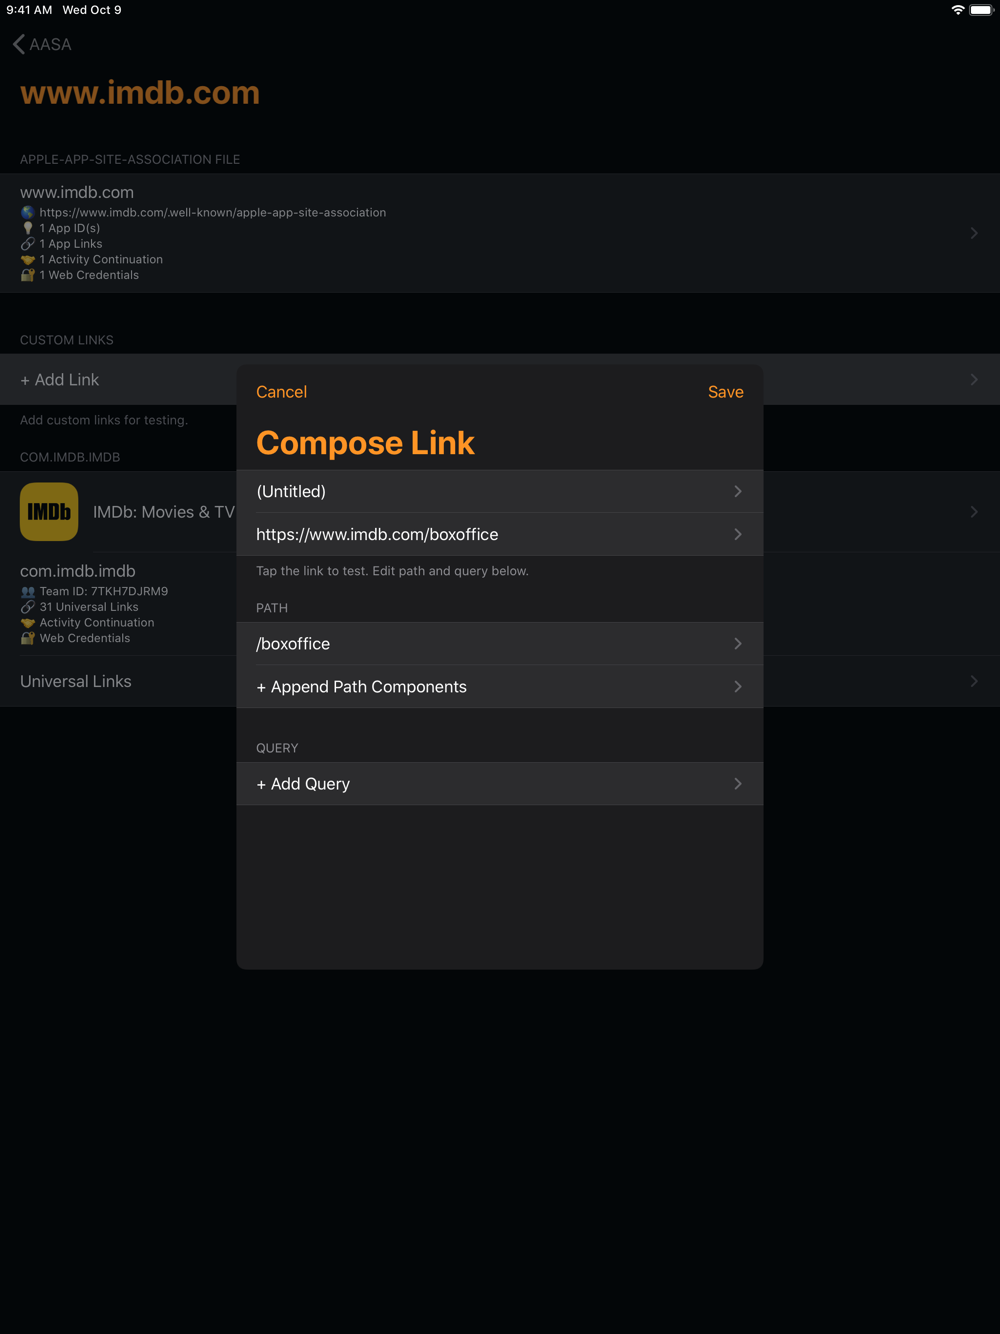
Task: Click handshake icon beside 1 Activity Continuation
Action: [x=28, y=260]
